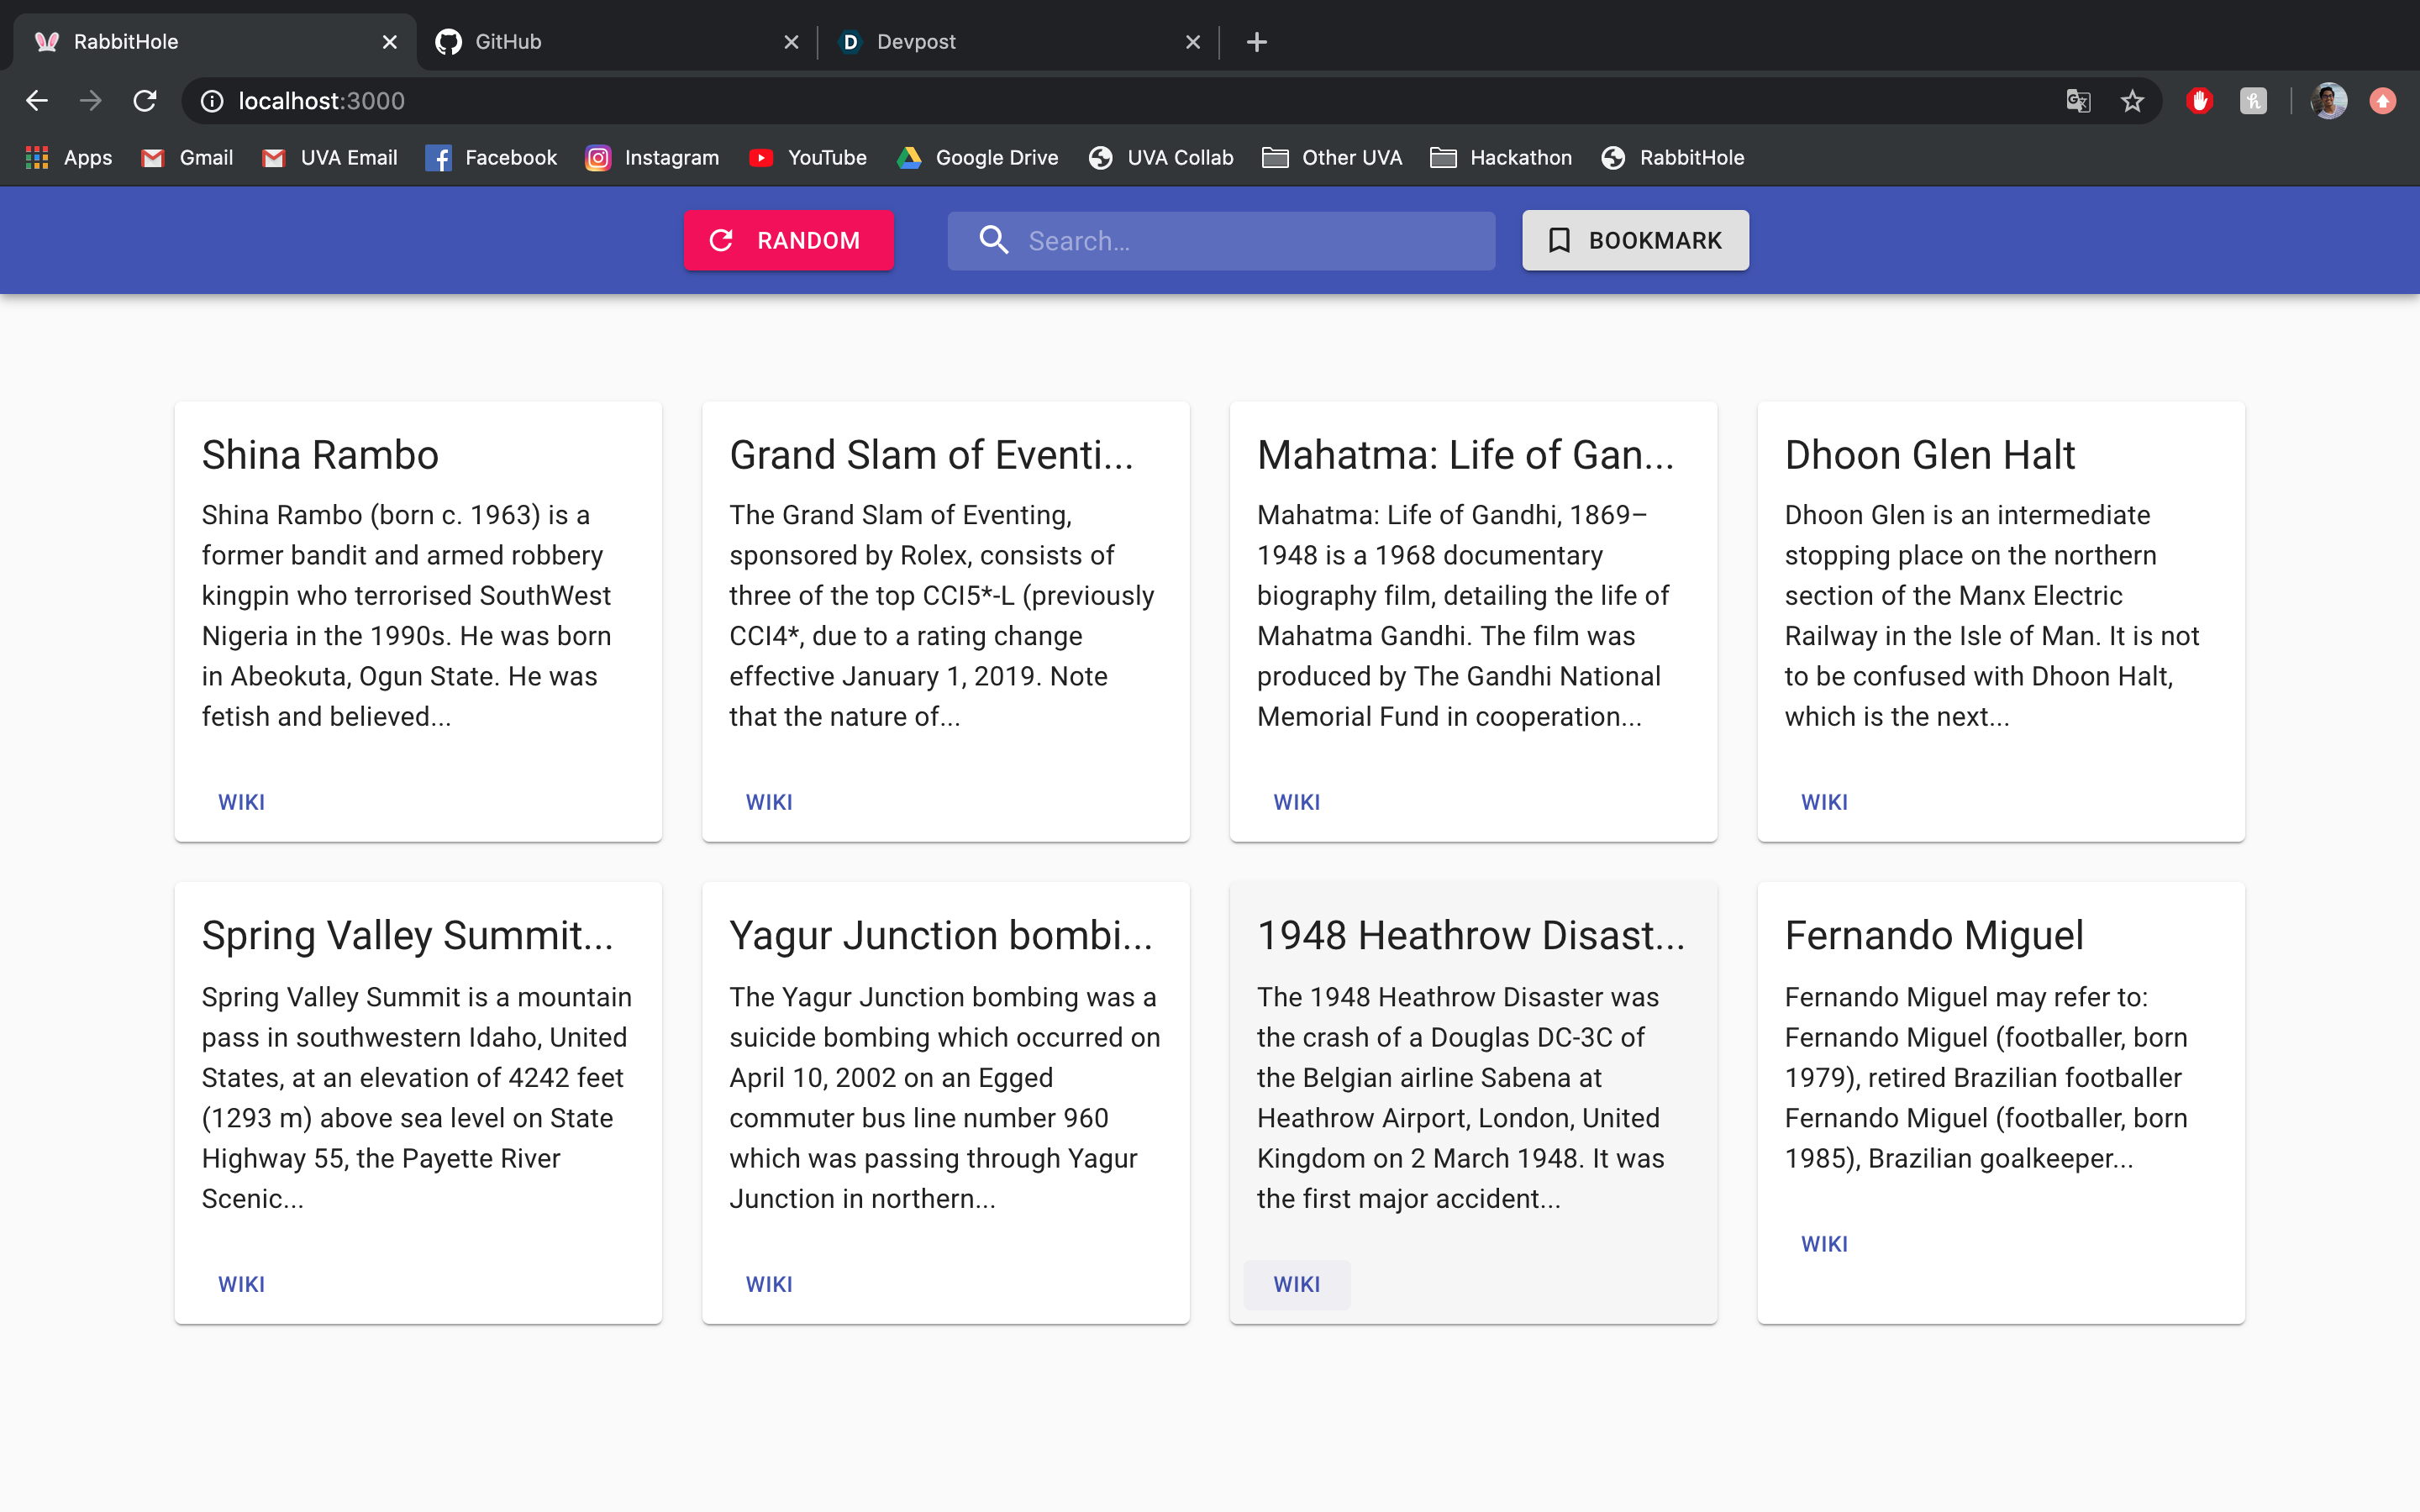2420x1512 pixels.
Task: Star this page with the bookmark star icon
Action: pyautogui.click(x=2132, y=101)
